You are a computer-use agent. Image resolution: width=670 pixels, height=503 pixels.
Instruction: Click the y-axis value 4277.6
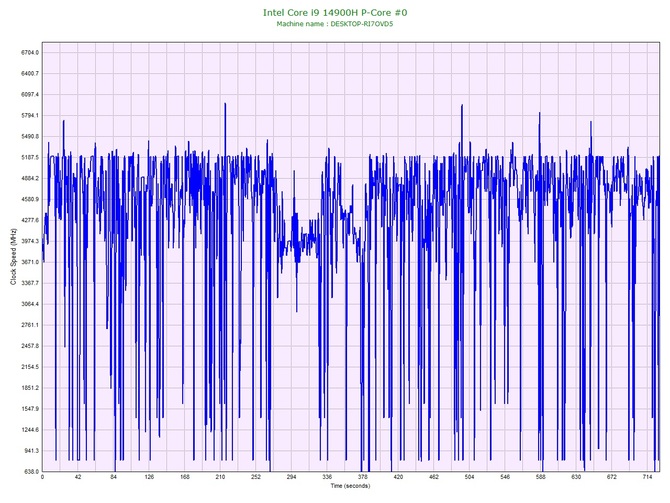pos(30,220)
